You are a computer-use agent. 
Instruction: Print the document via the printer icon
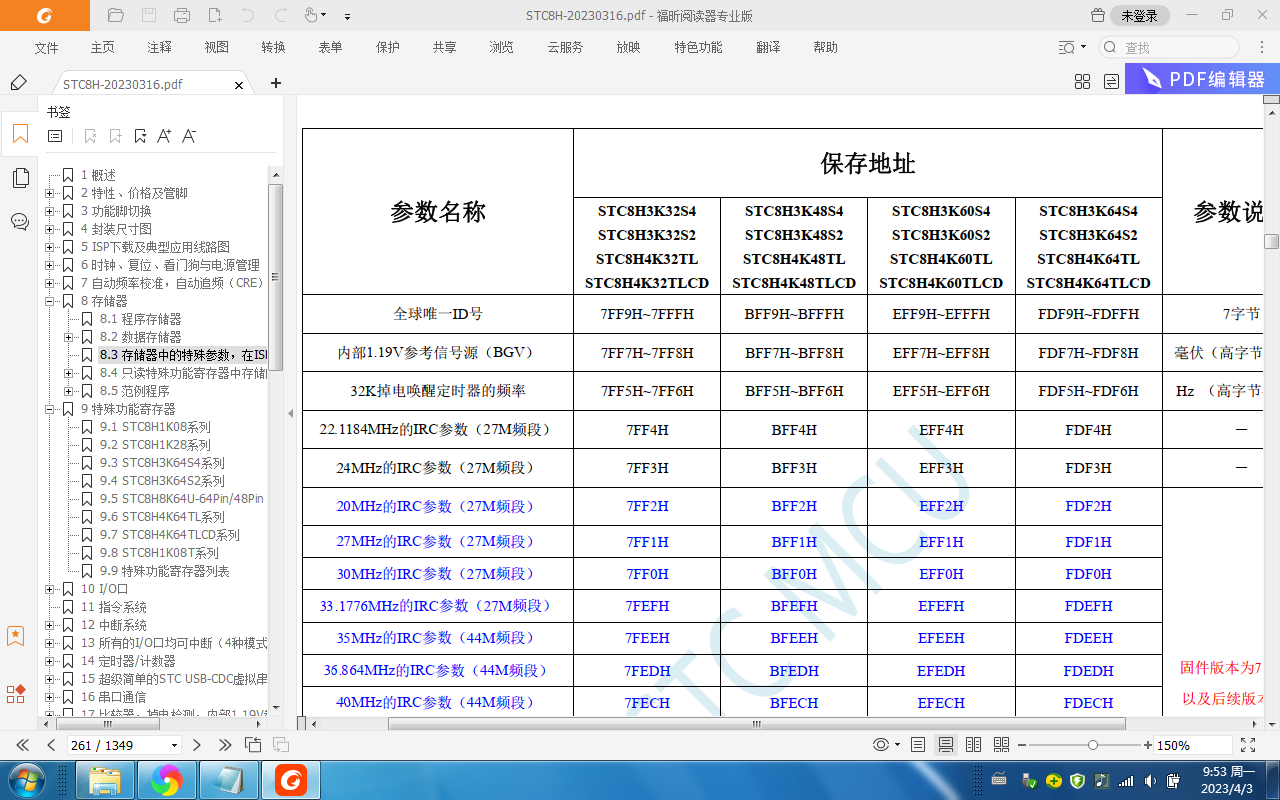coord(181,15)
